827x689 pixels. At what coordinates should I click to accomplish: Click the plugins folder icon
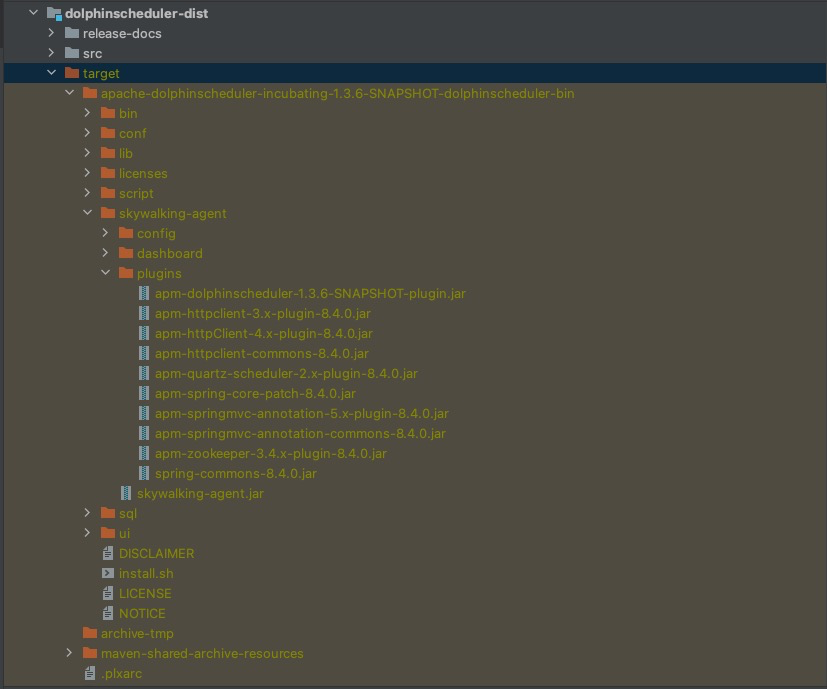tap(126, 273)
